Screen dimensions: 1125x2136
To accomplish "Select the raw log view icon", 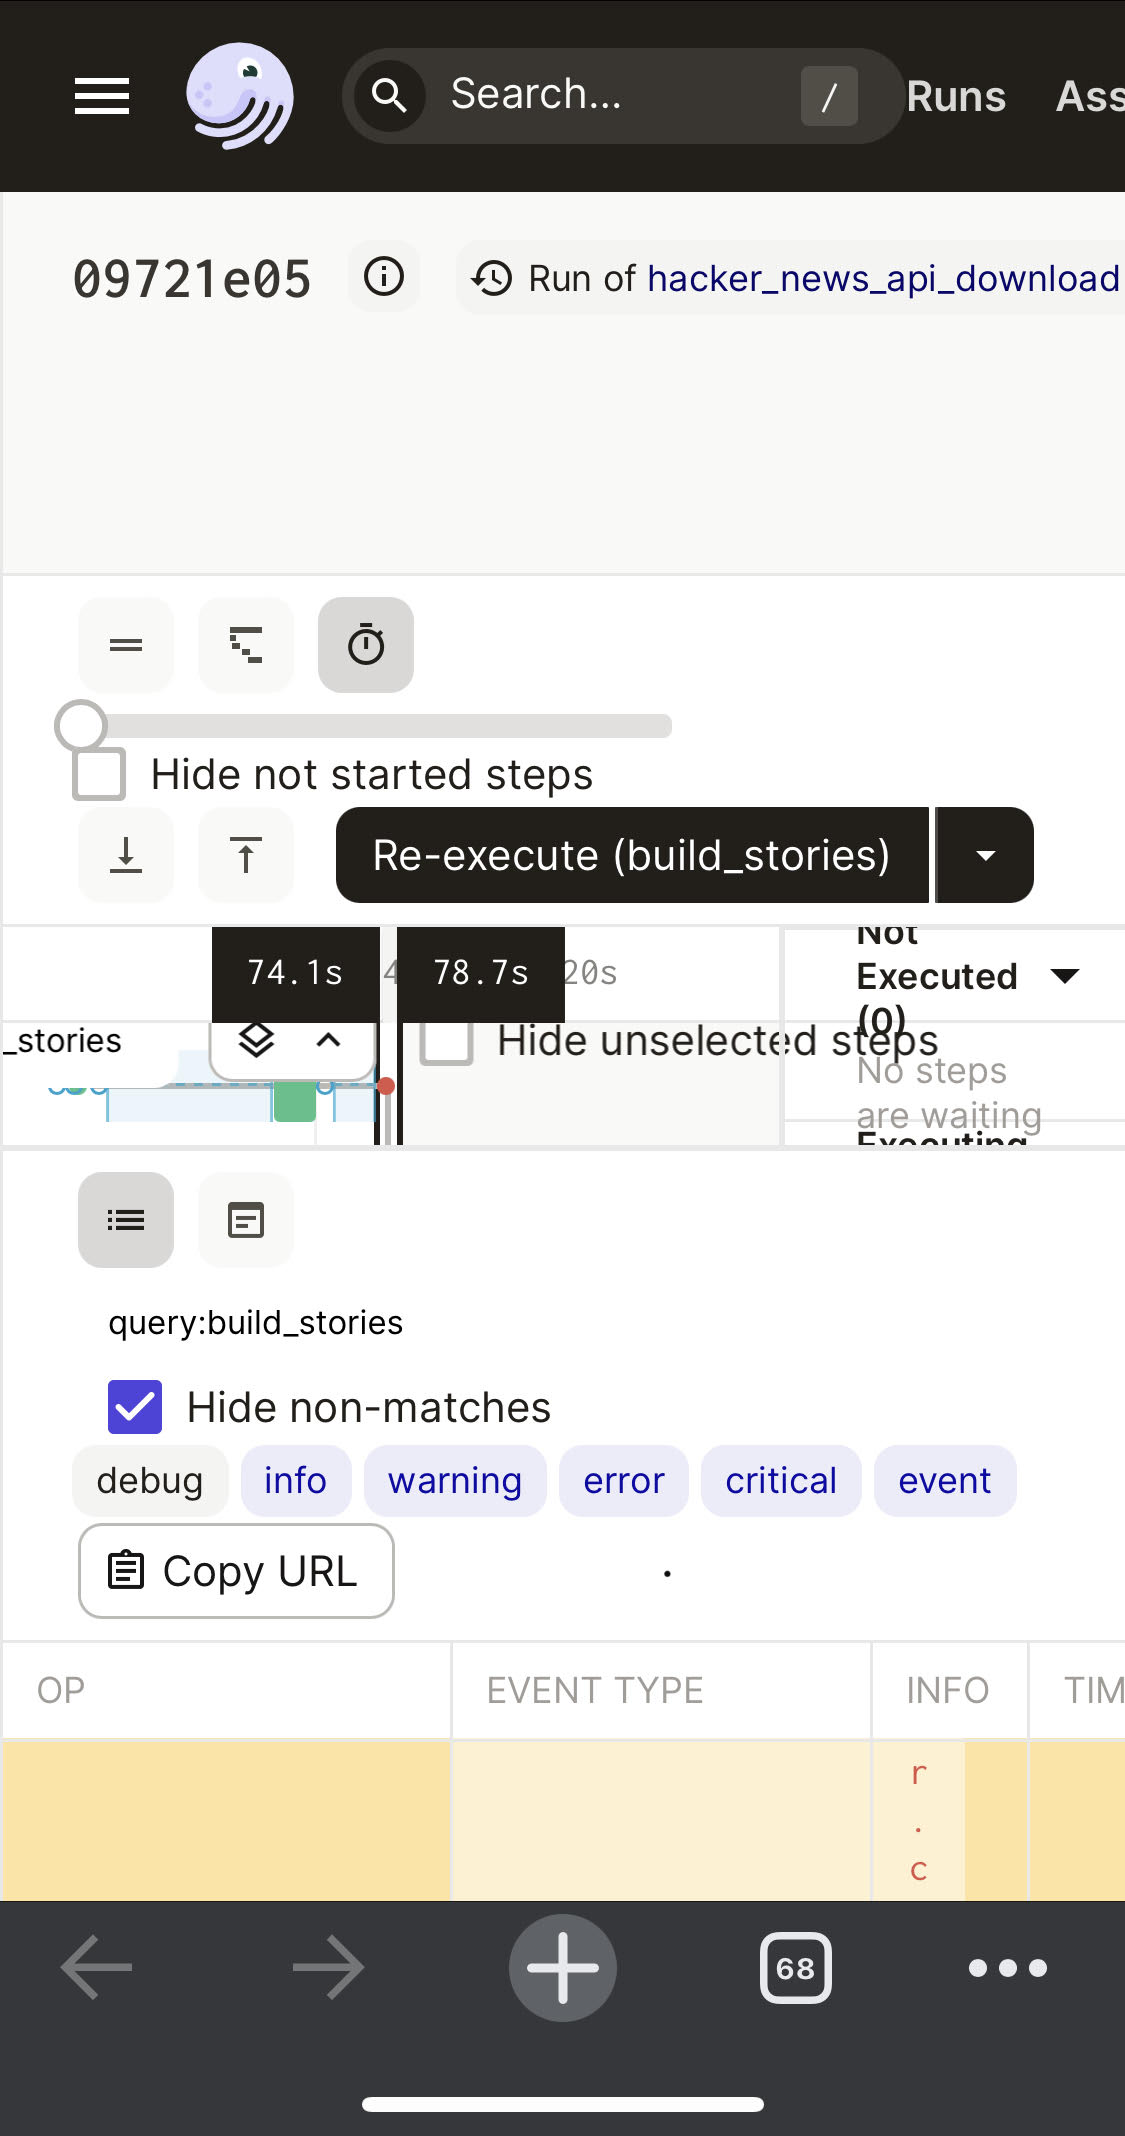I will [245, 1220].
